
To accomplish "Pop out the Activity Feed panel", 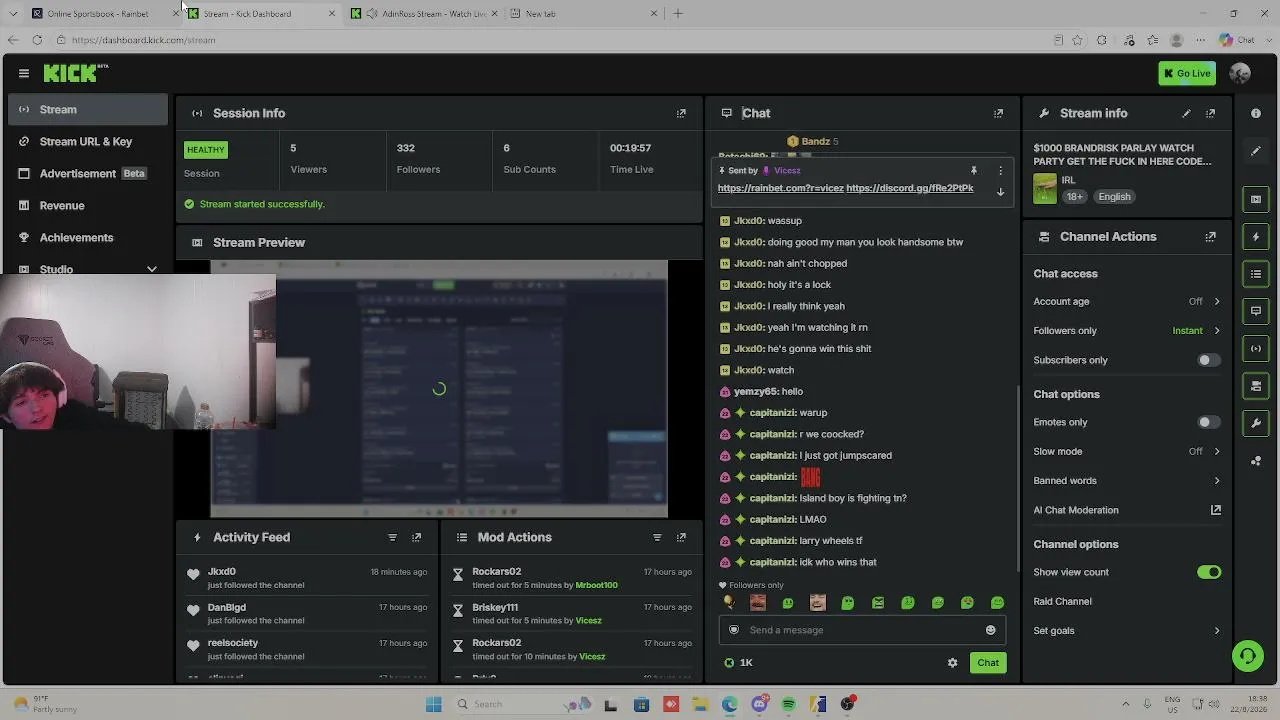I will click(416, 537).
